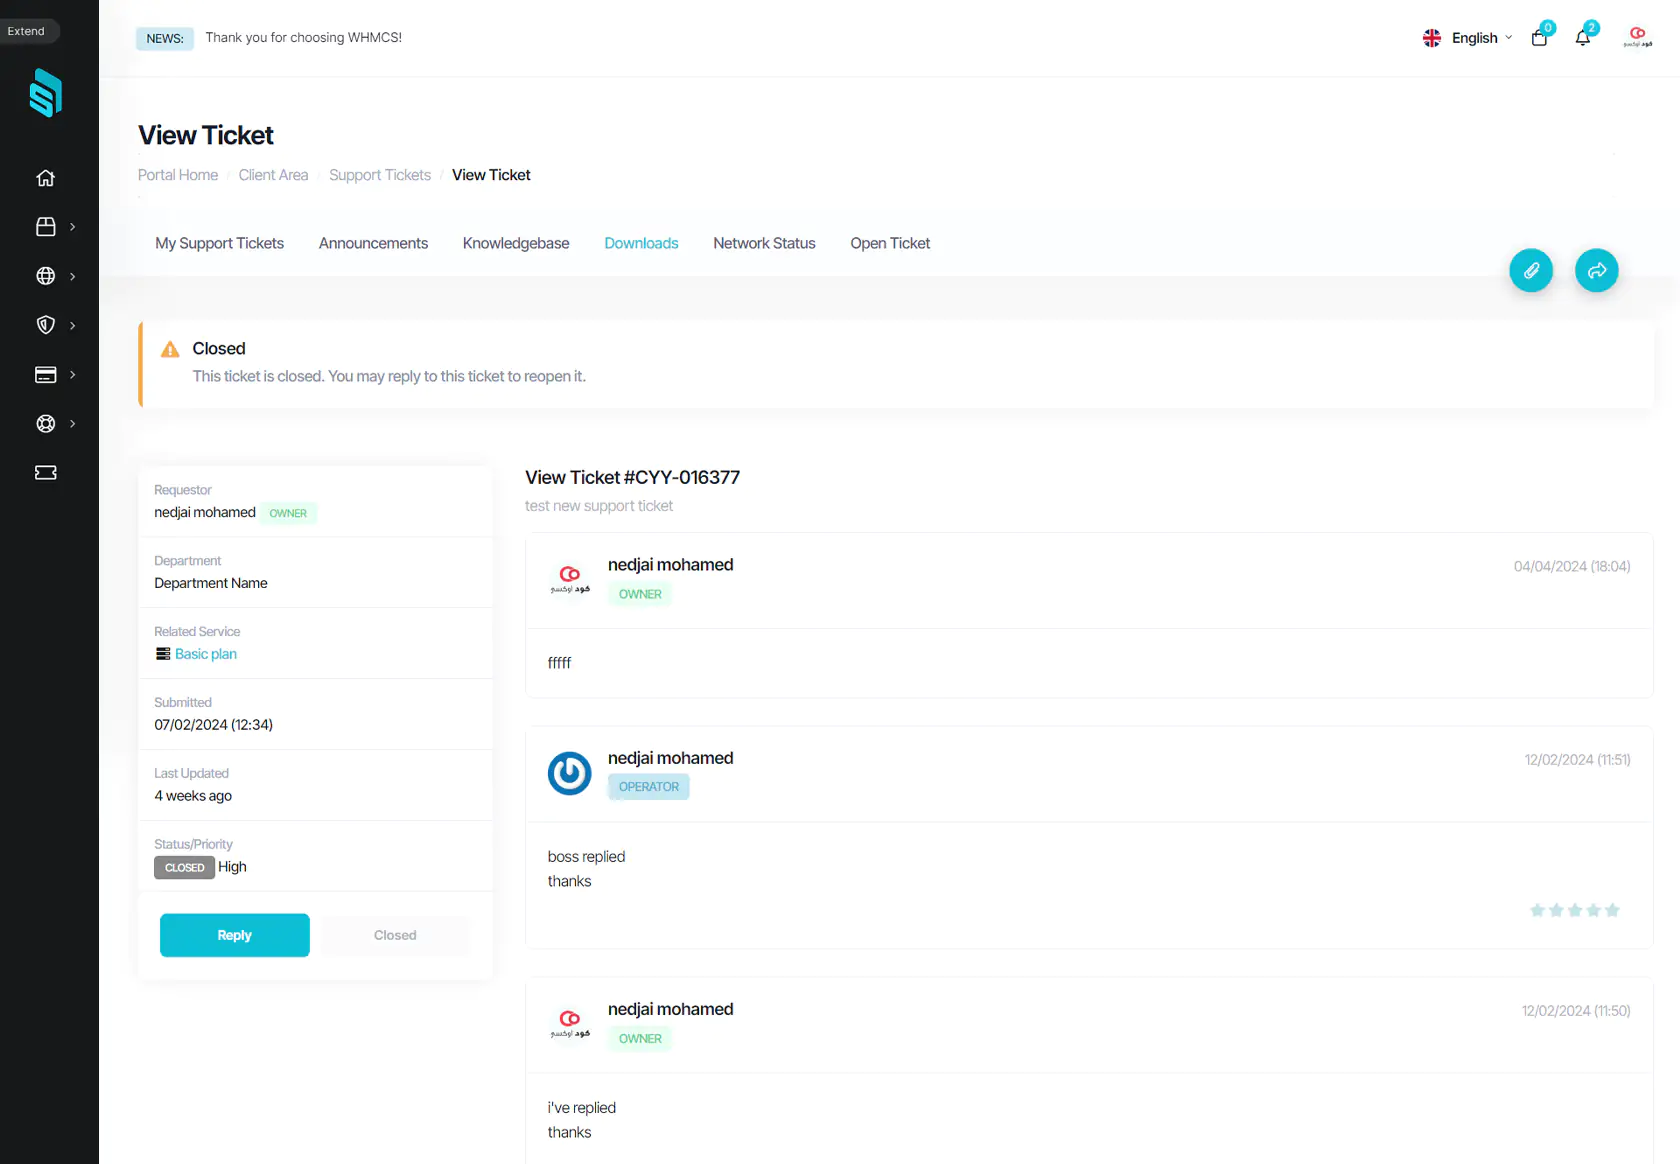Screen dimensions: 1680x1164
Task: Open the ticket icon in sidebar
Action: pos(46,472)
